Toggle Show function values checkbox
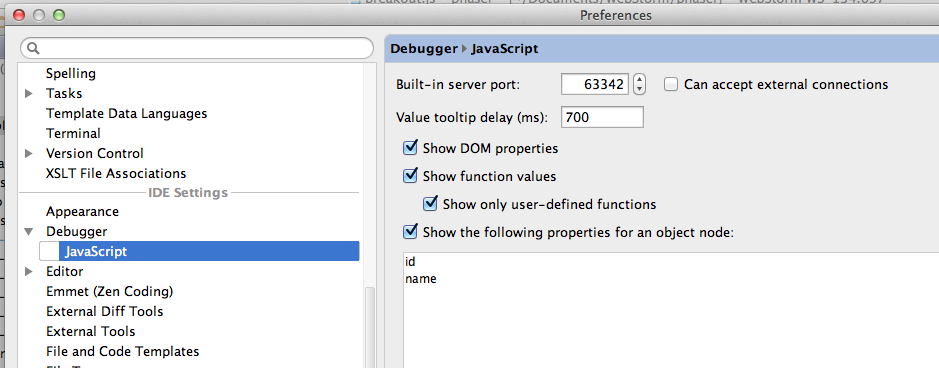Viewport: 939px width, 368px height. coord(410,176)
